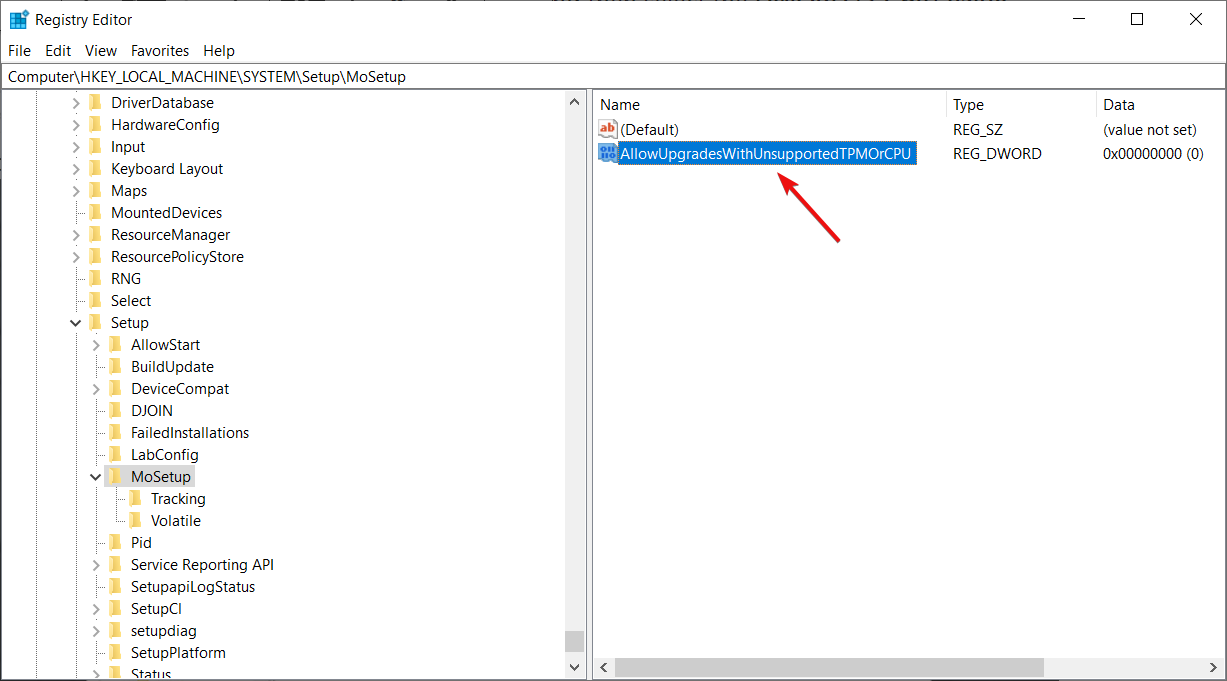Open the Favorites menu
1227x681 pixels.
pos(159,50)
